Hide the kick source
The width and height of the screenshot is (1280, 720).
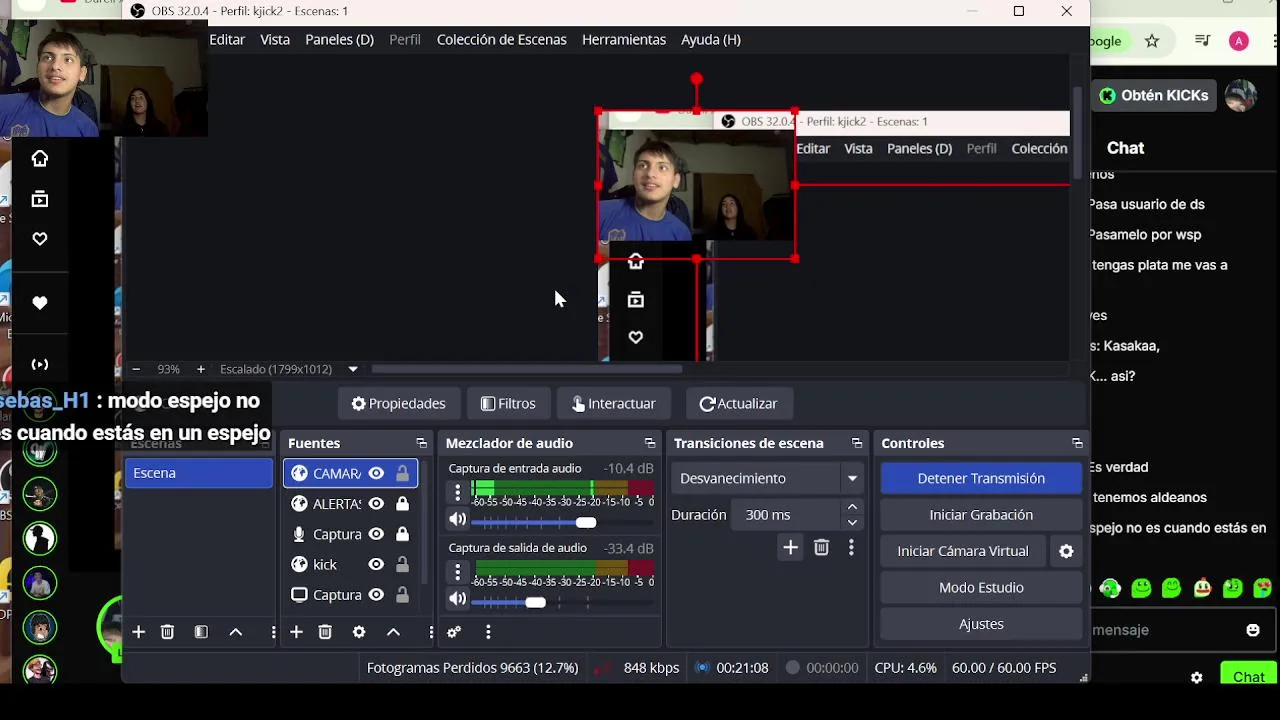376,565
